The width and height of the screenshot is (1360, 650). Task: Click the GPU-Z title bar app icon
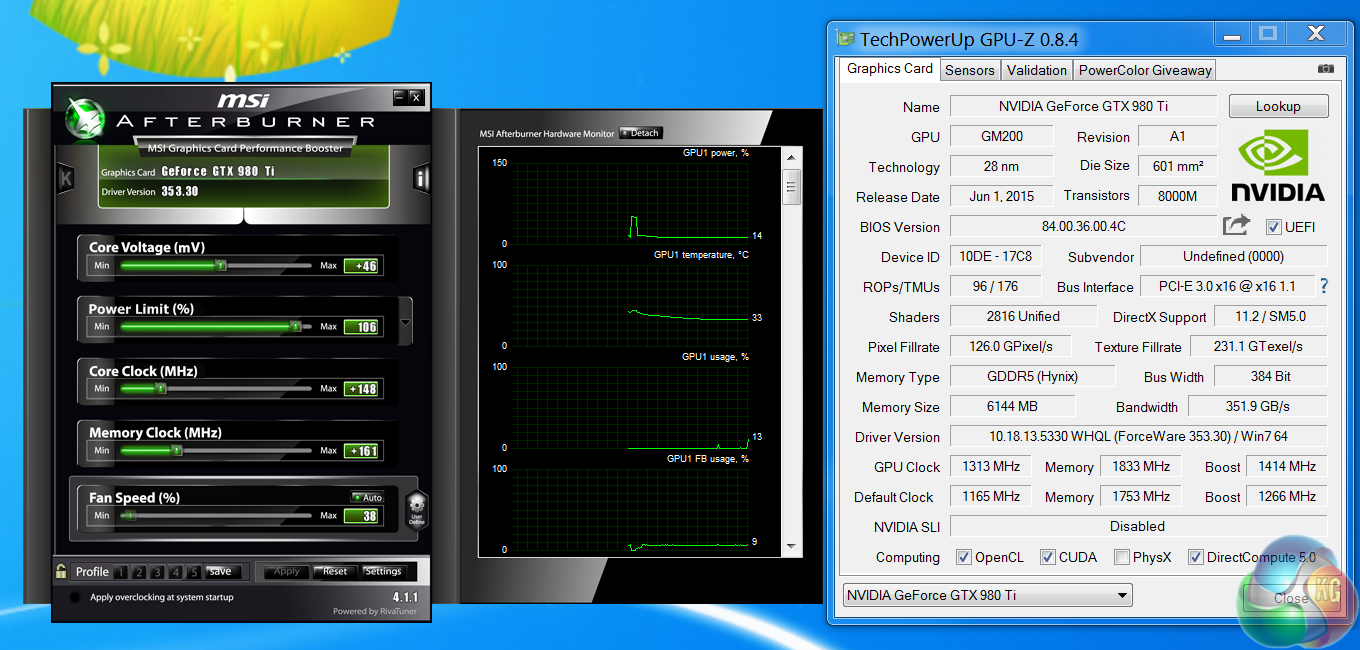tap(847, 39)
